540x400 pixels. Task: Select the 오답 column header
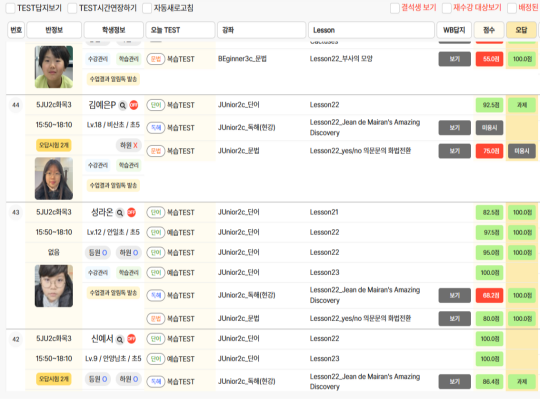(521, 30)
